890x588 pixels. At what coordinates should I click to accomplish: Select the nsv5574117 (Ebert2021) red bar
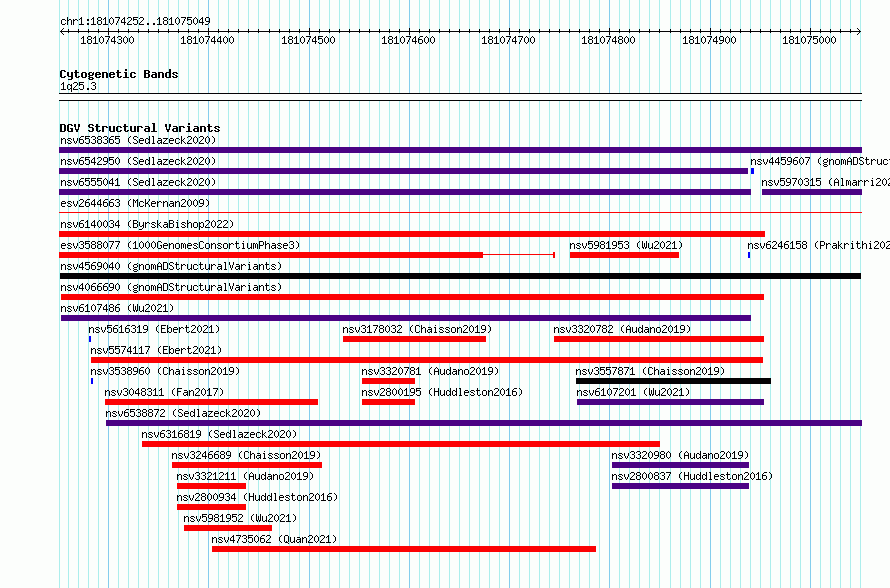[x=427, y=360]
